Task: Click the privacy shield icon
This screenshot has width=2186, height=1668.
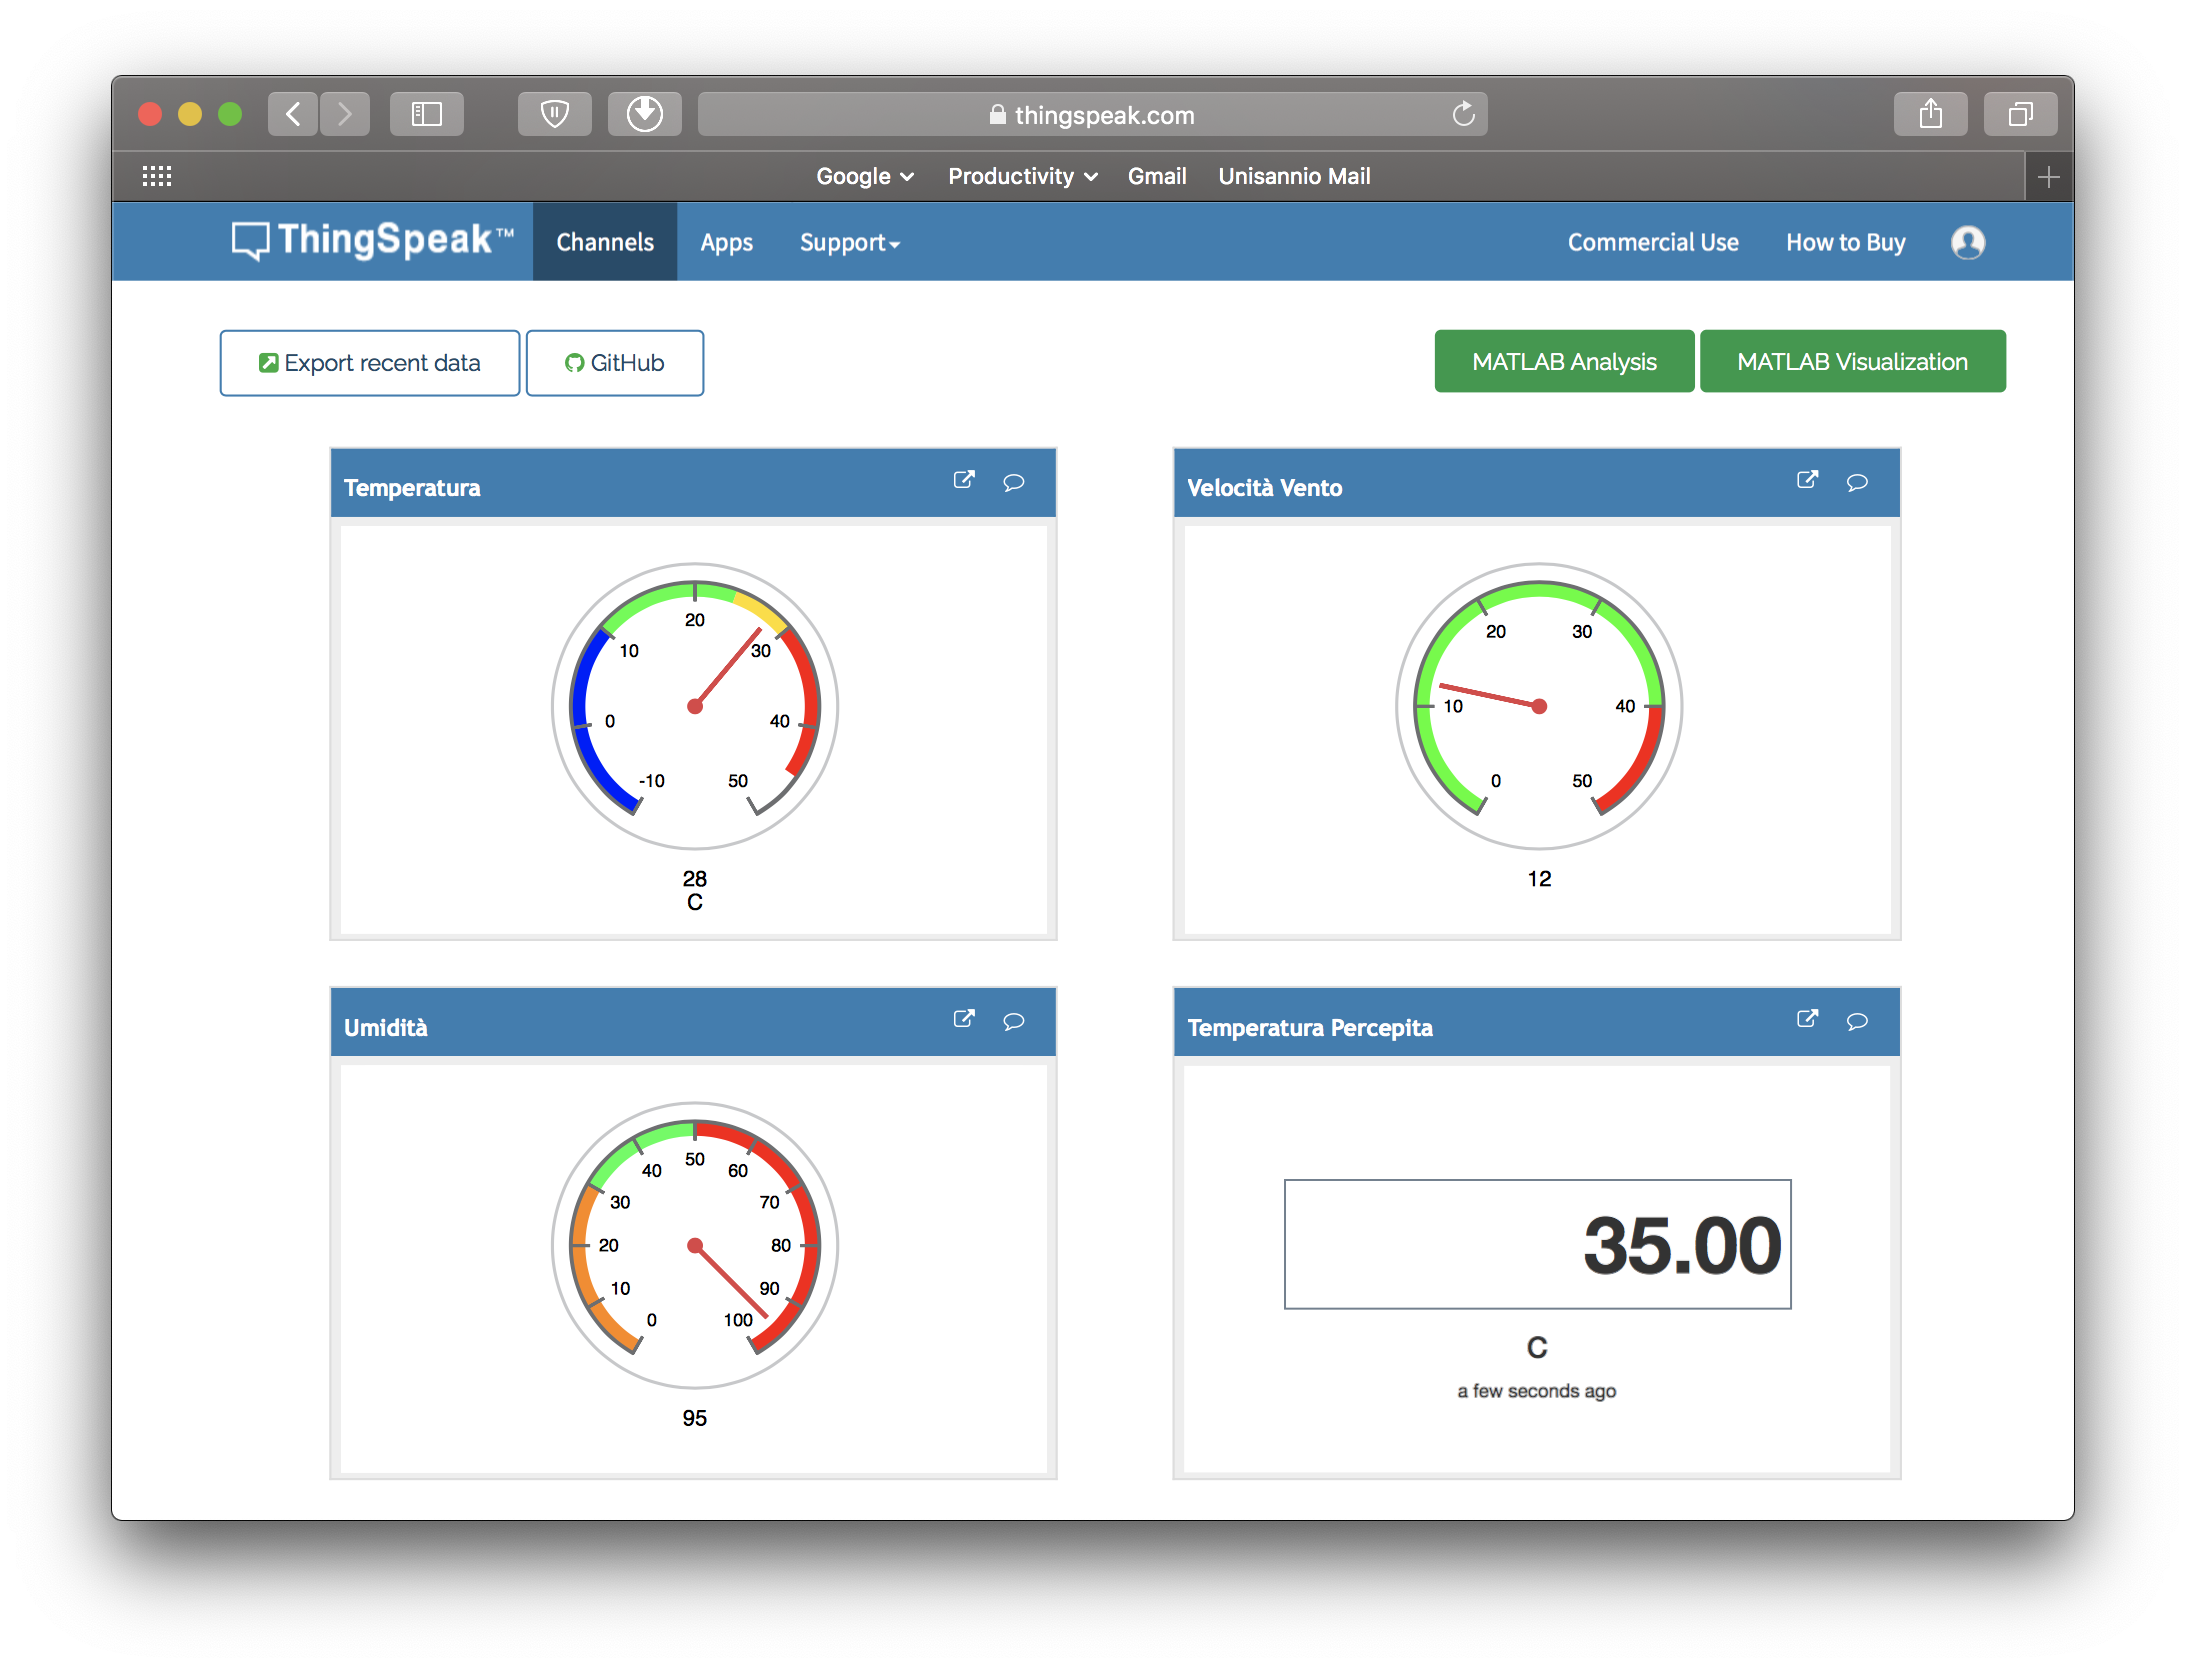Action: pyautogui.click(x=554, y=115)
